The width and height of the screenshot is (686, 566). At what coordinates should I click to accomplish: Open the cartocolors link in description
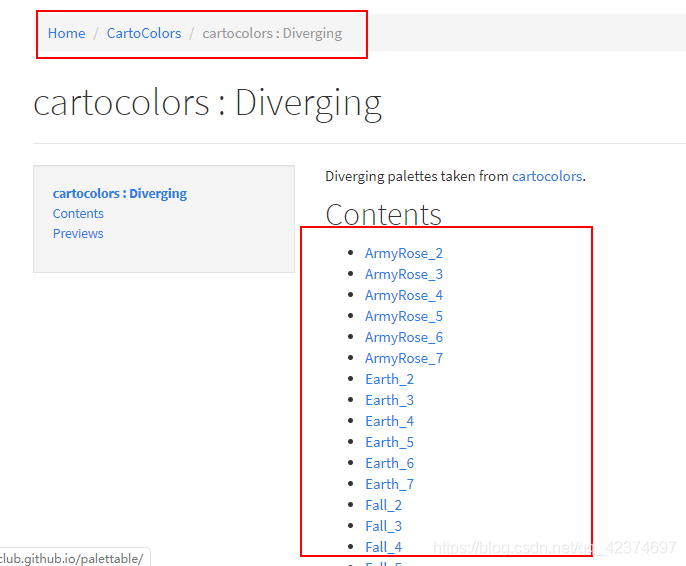pyautogui.click(x=547, y=176)
